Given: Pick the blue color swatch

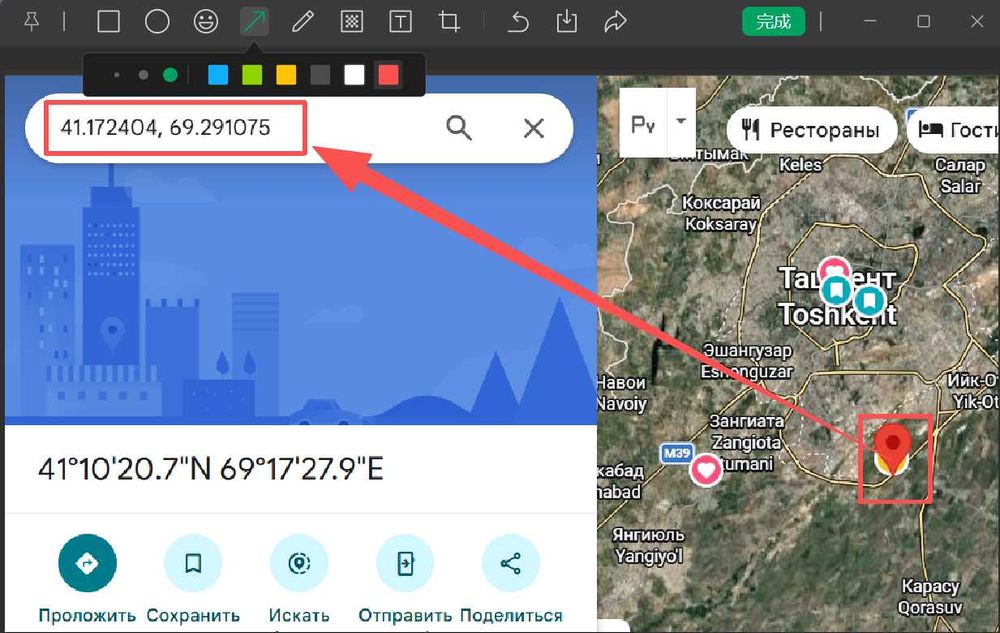Looking at the screenshot, I should coord(218,75).
